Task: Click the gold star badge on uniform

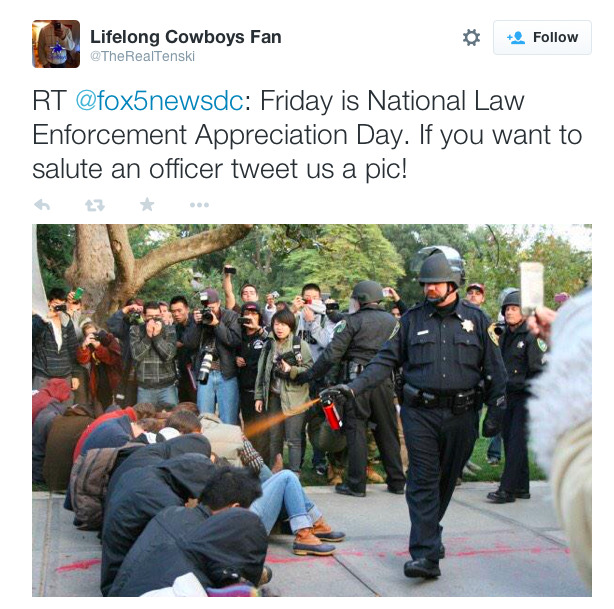Action: (467, 325)
